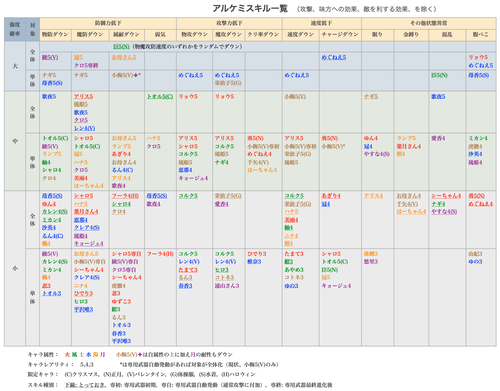500x391 pixels.
Task: Select the その他状態異常 group header
Action: tap(429, 23)
